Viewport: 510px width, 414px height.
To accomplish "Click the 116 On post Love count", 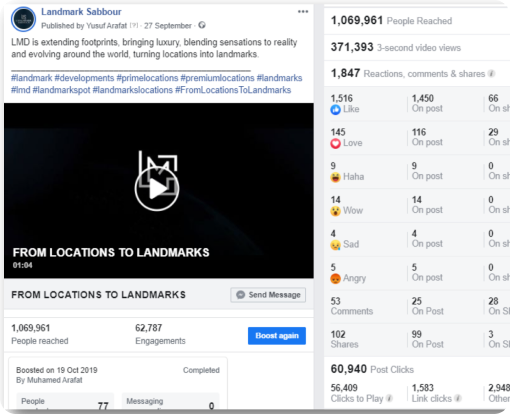I will coord(427,137).
